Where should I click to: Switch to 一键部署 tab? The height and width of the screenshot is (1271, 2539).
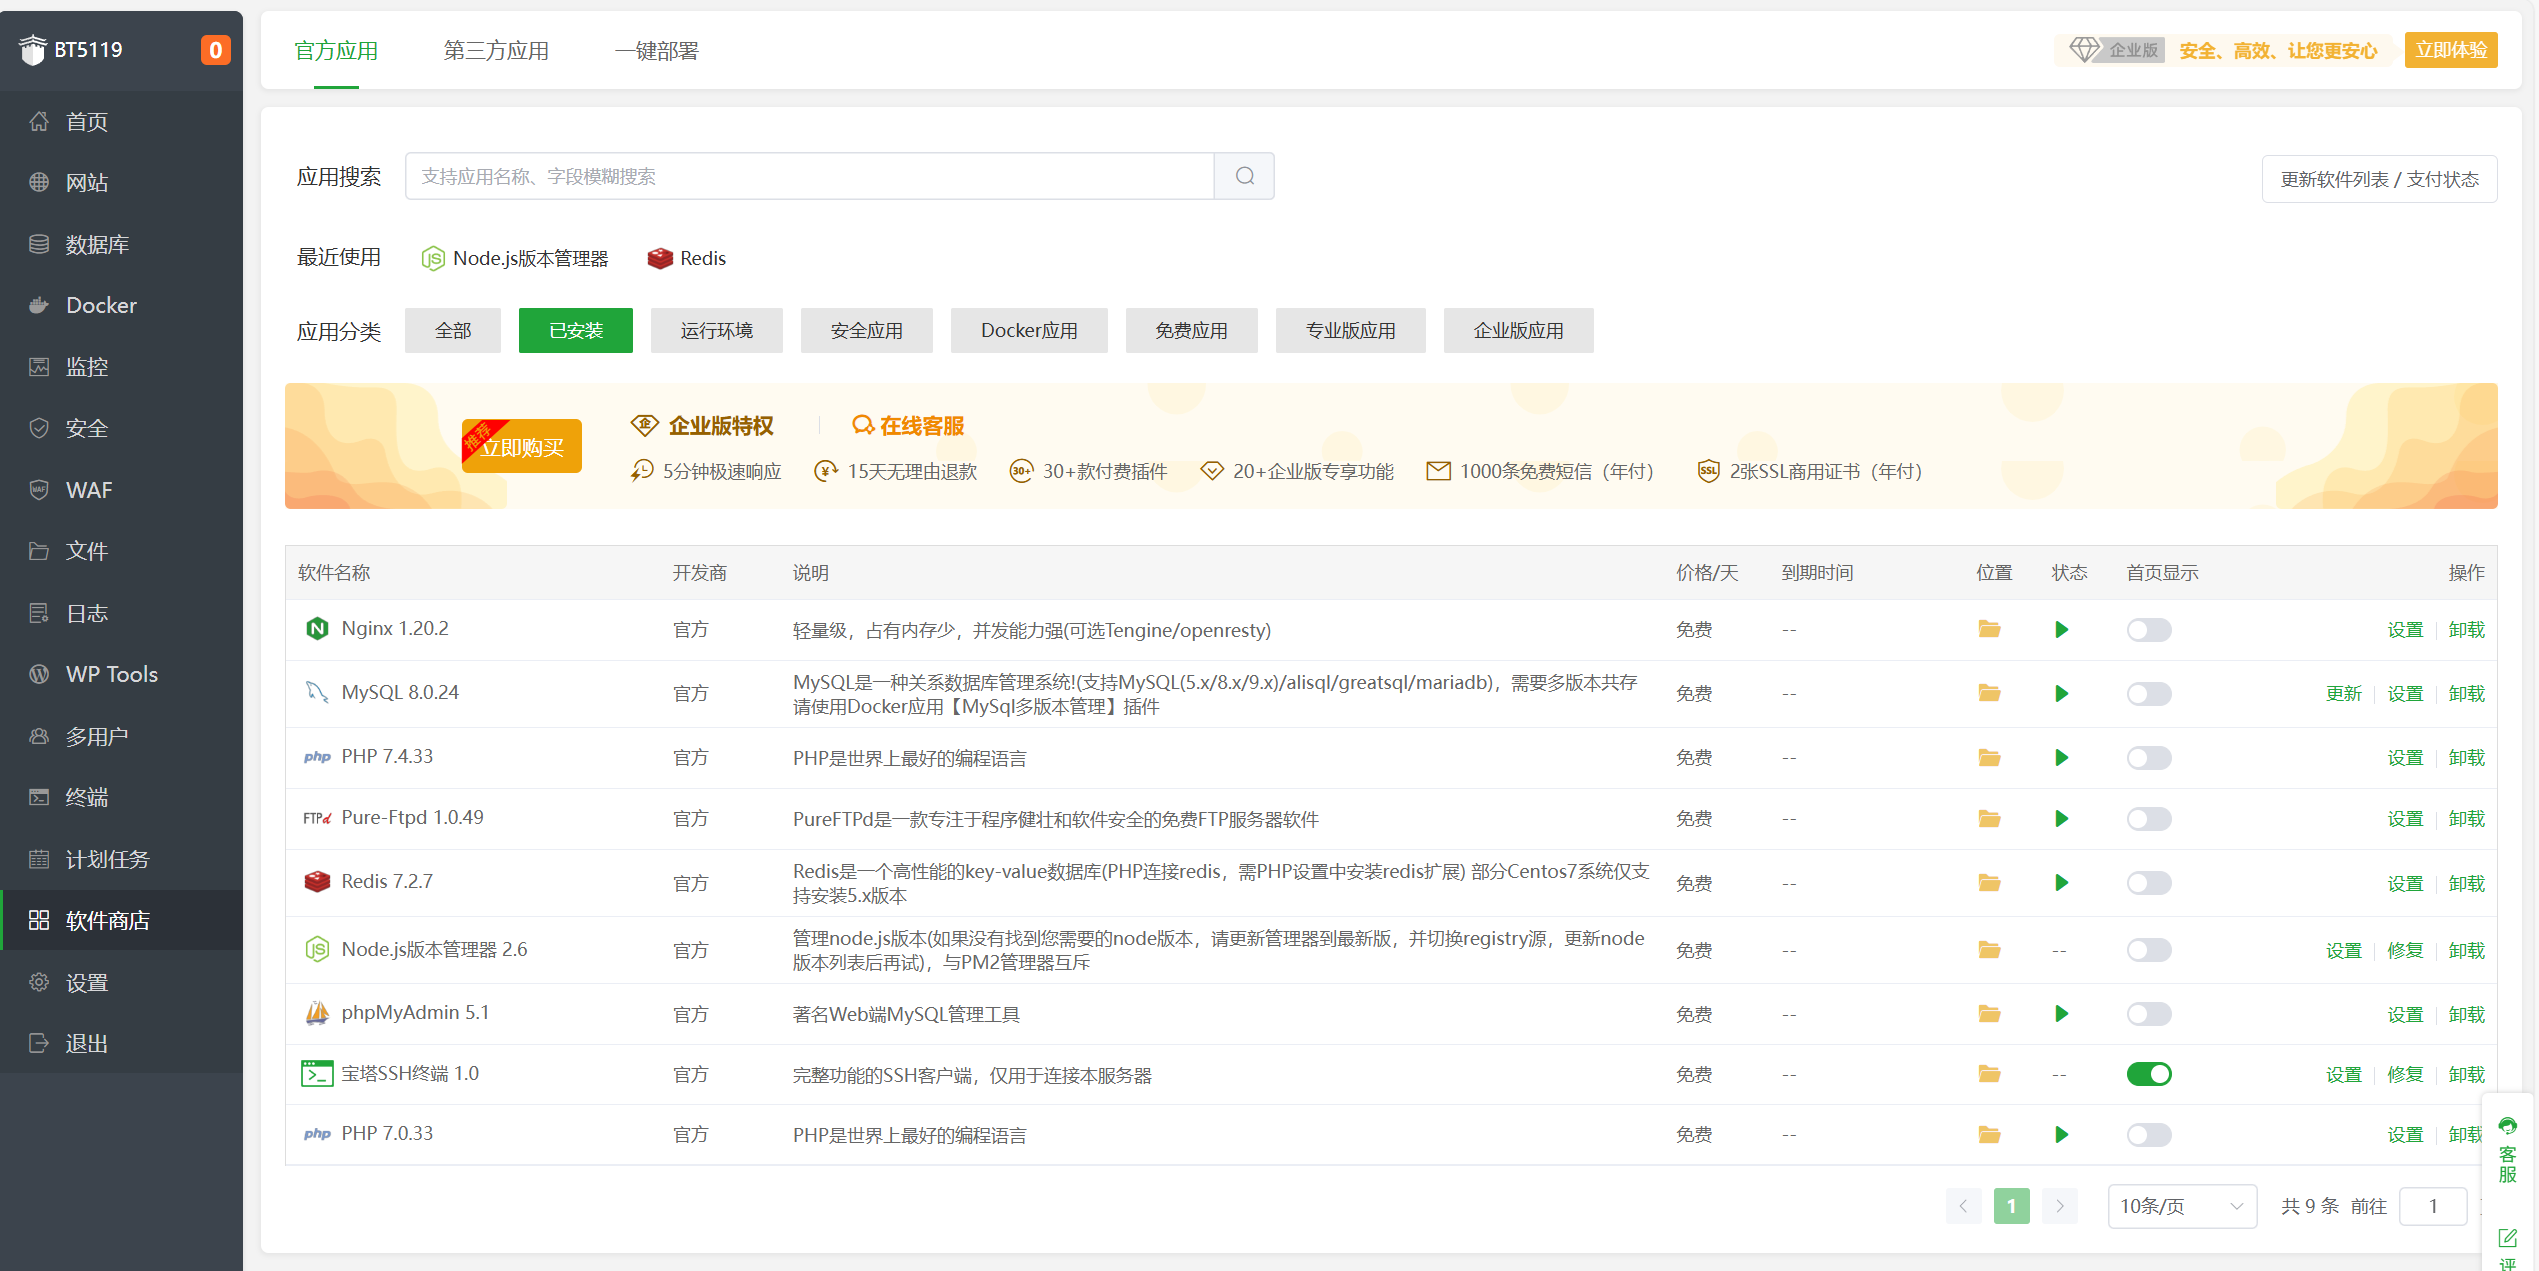point(656,50)
